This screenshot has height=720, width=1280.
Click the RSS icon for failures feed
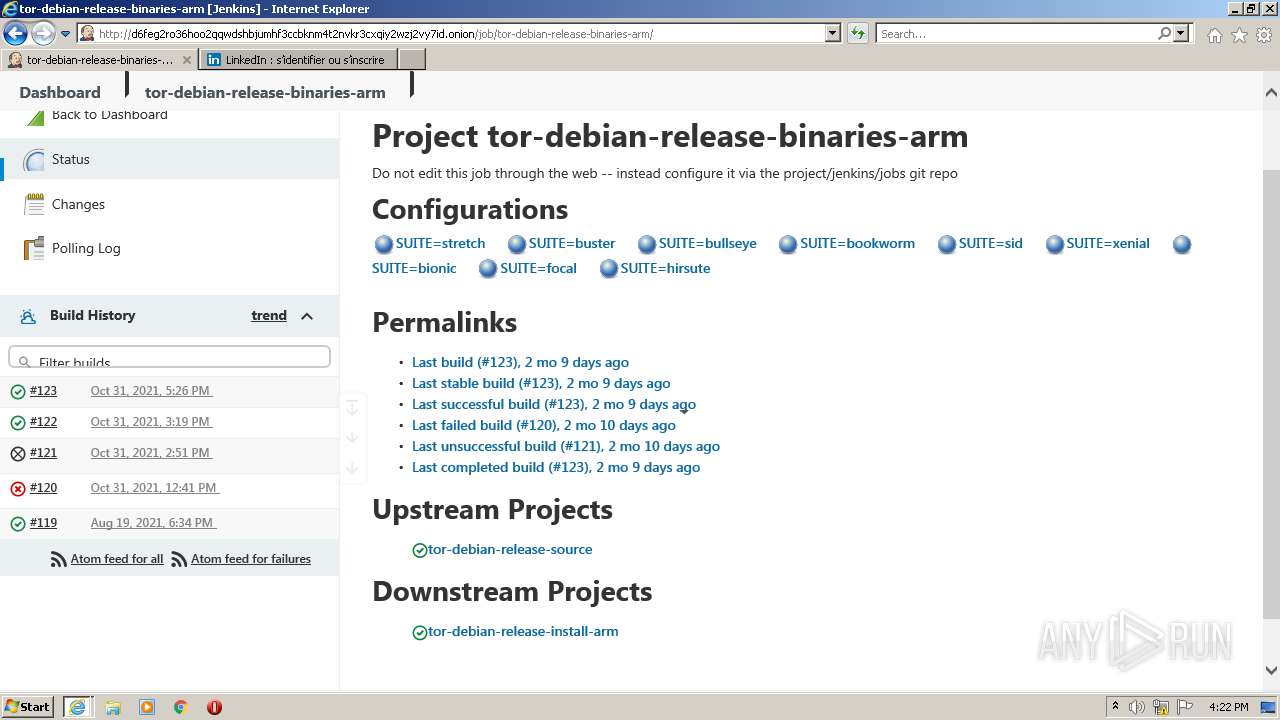tap(179, 560)
